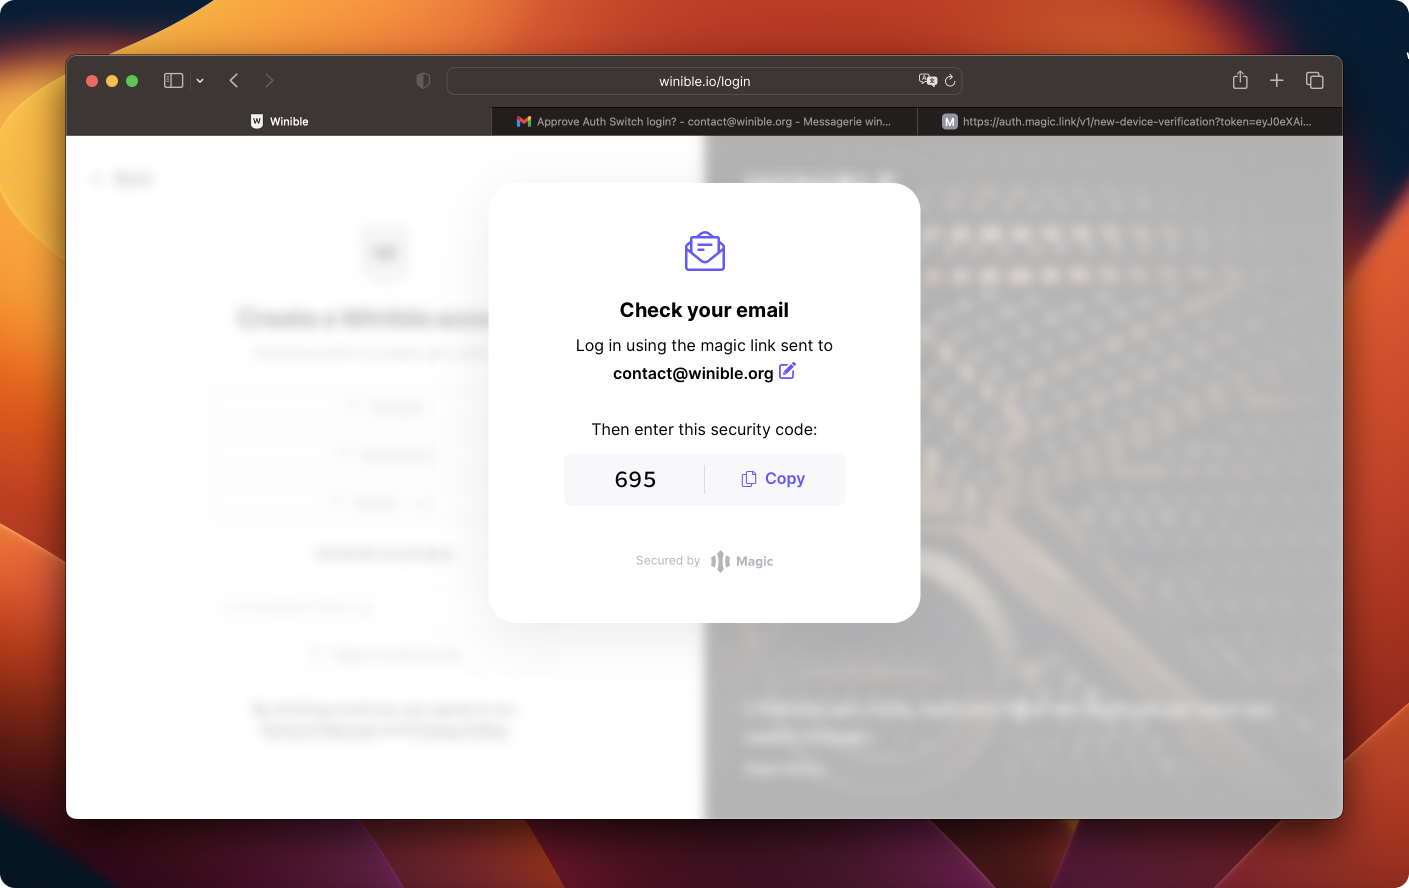Maximize the window with green button
1409x888 pixels.
click(x=132, y=81)
